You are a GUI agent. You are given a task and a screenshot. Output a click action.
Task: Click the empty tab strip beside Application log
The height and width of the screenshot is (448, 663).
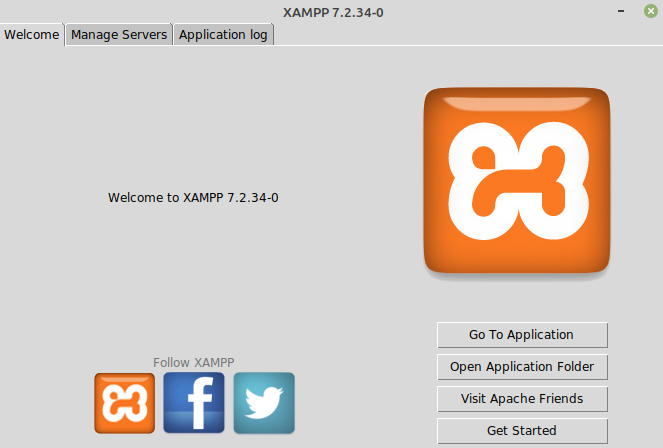(460, 34)
